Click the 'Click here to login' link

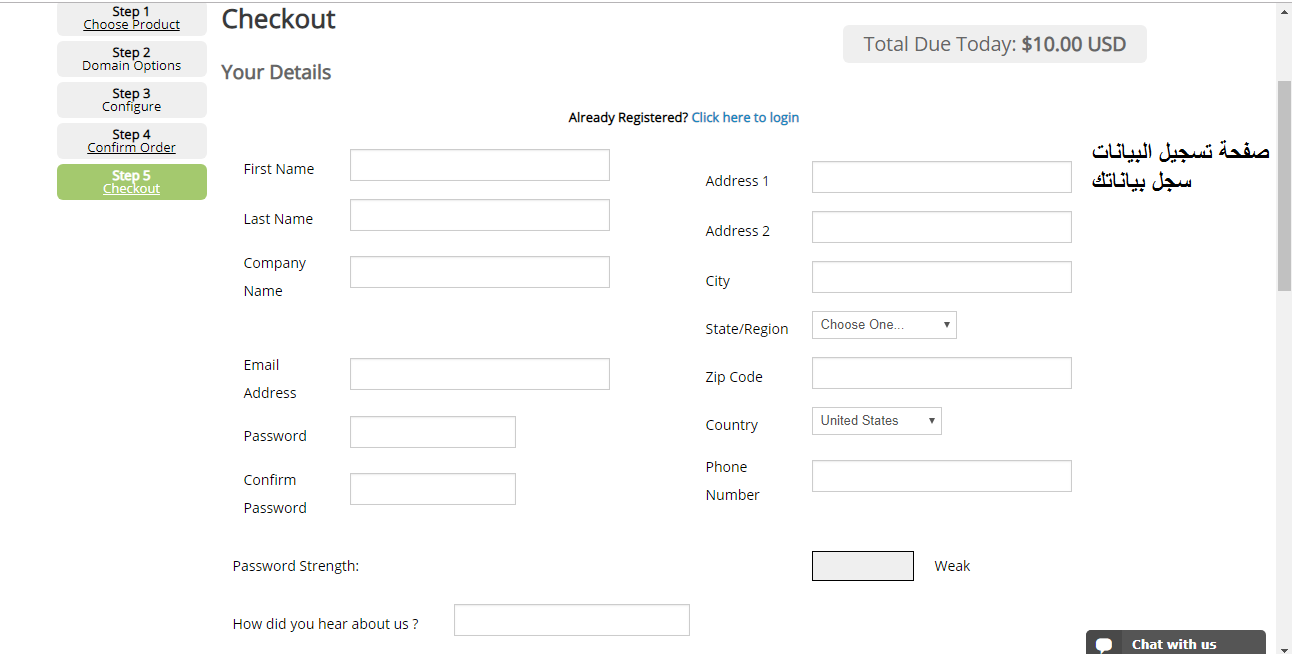pos(745,118)
